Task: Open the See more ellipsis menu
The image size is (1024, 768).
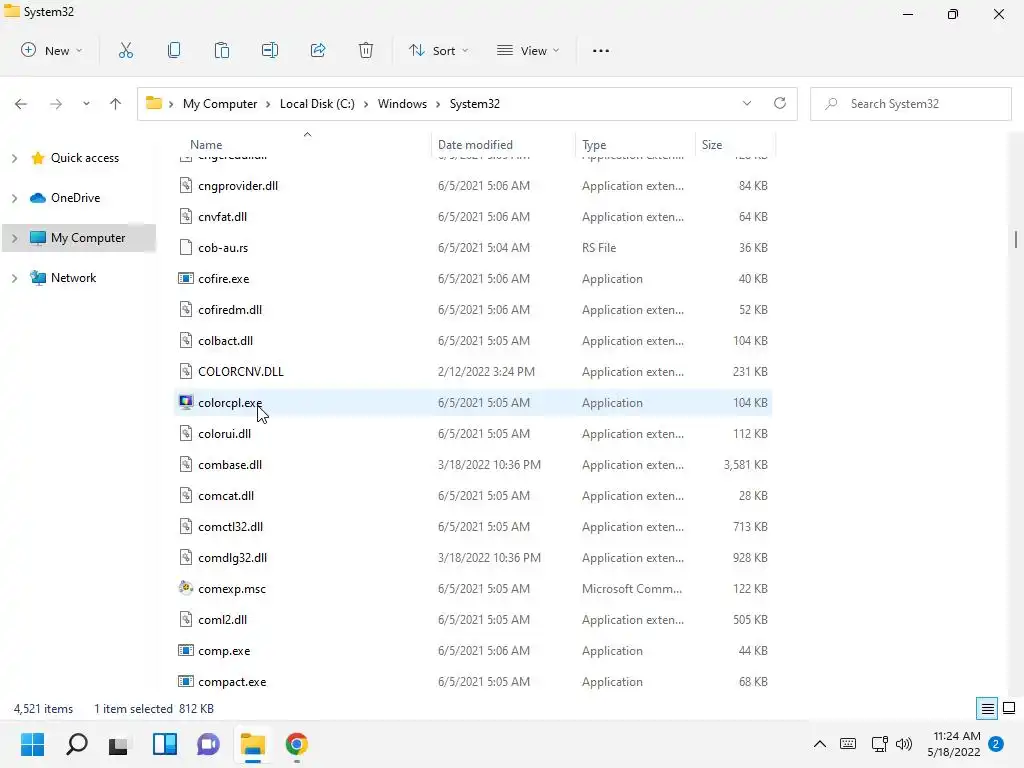Action: tap(601, 50)
